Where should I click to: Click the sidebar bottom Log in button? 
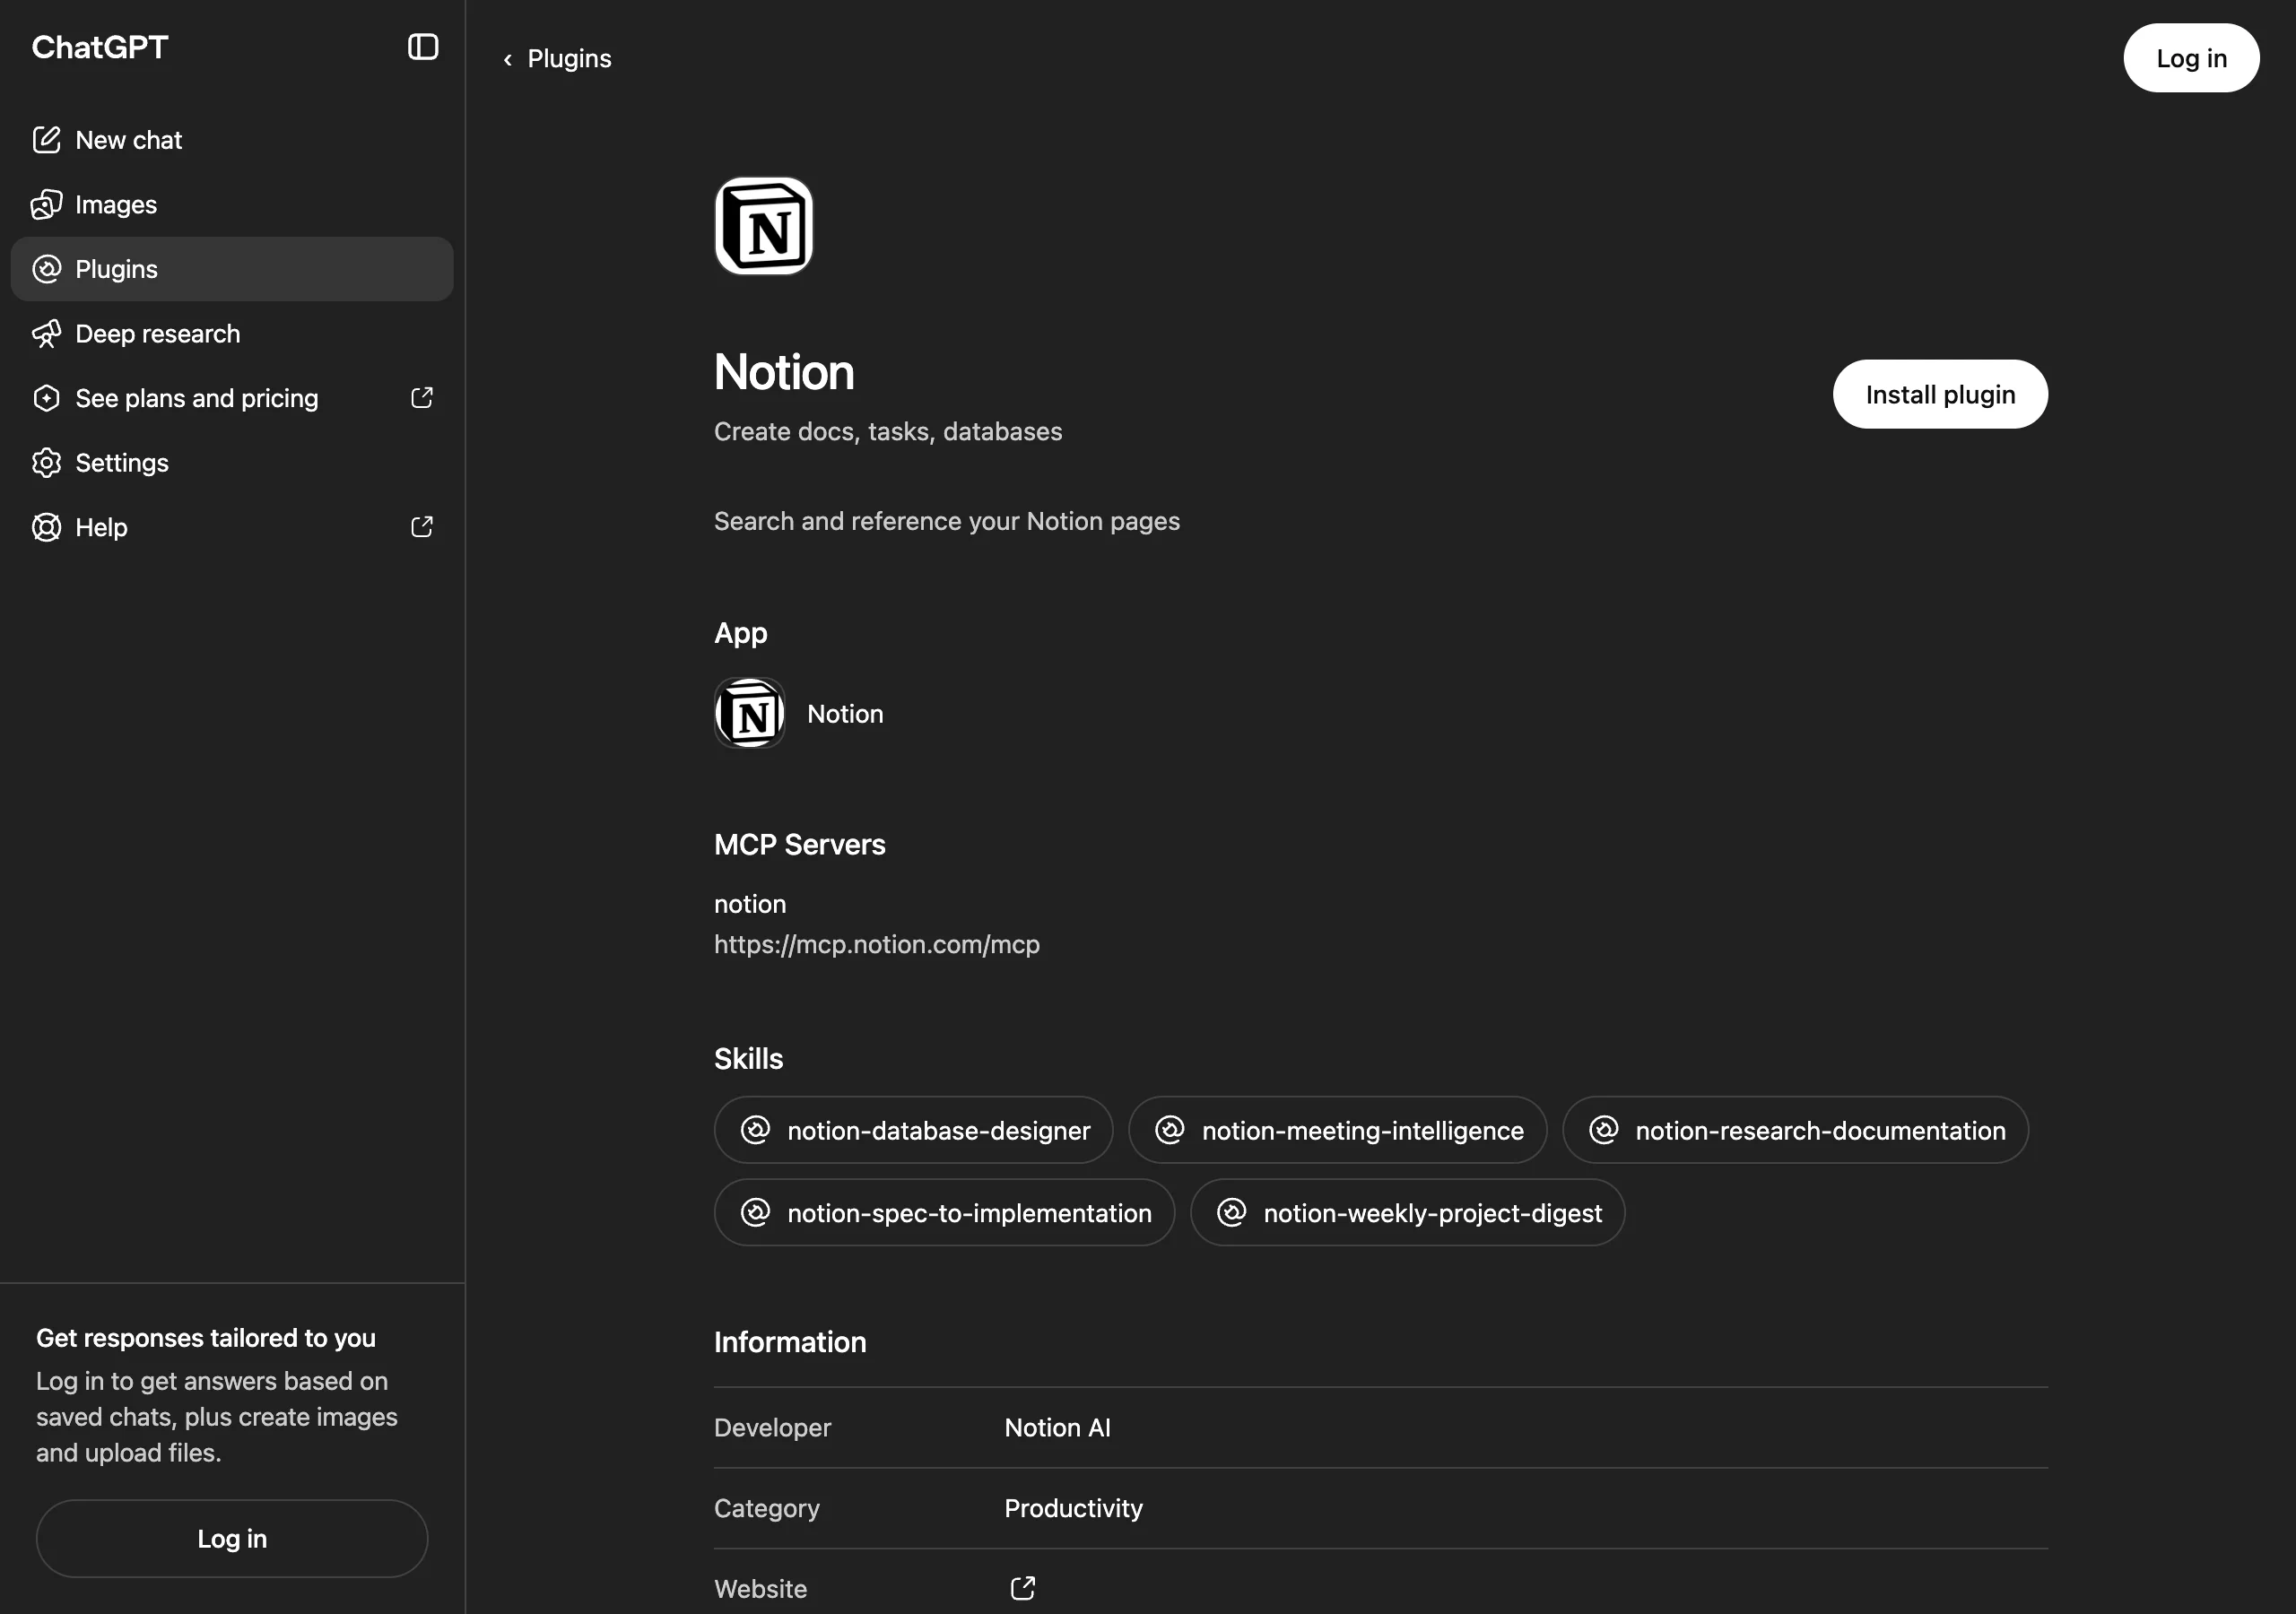(232, 1538)
